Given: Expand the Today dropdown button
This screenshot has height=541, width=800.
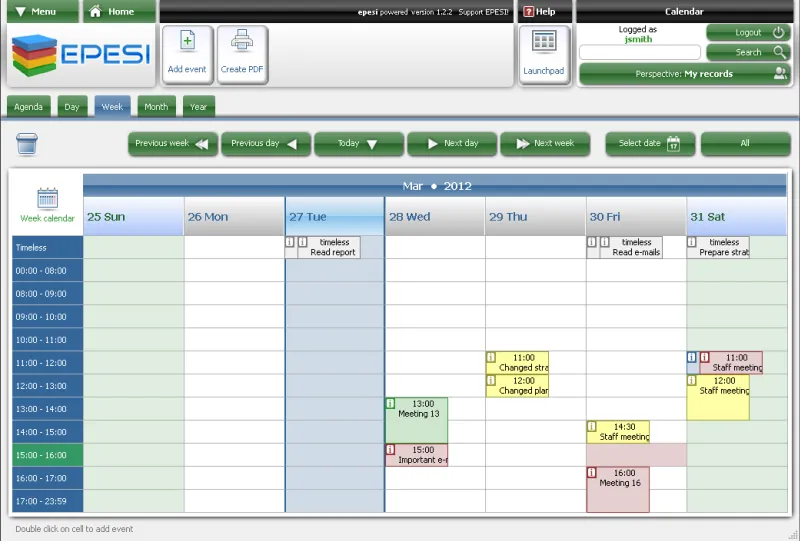Looking at the screenshot, I should [359, 143].
